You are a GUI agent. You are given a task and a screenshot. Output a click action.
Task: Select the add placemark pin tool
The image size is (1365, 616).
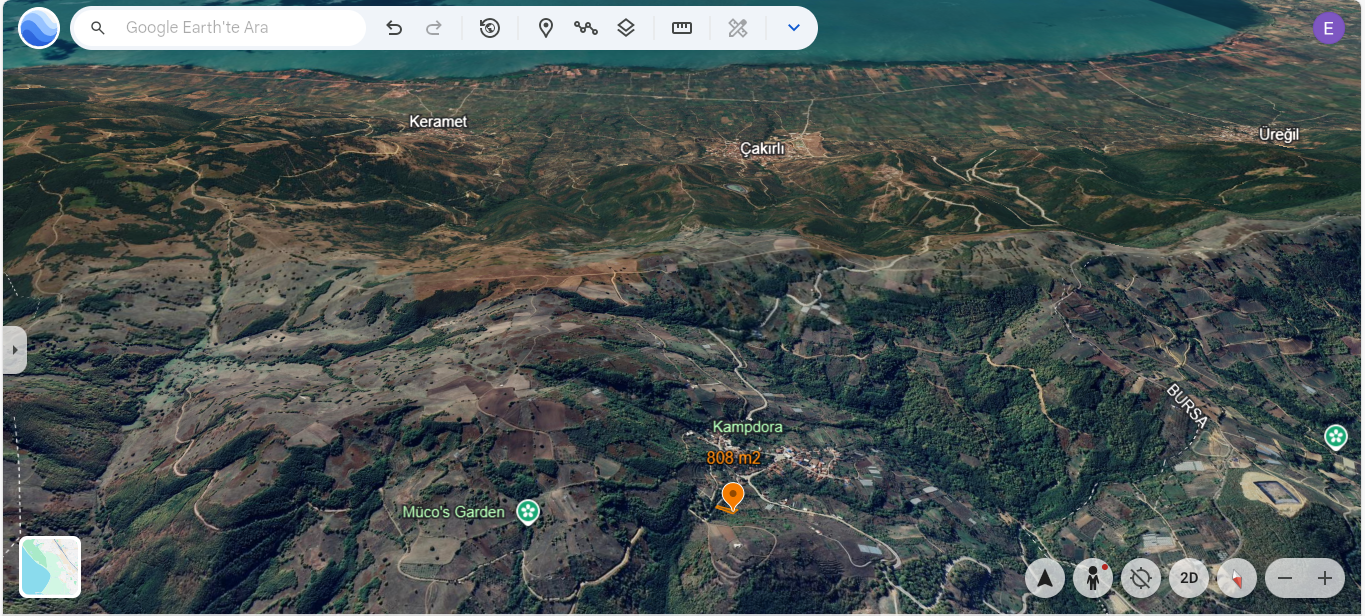point(546,28)
